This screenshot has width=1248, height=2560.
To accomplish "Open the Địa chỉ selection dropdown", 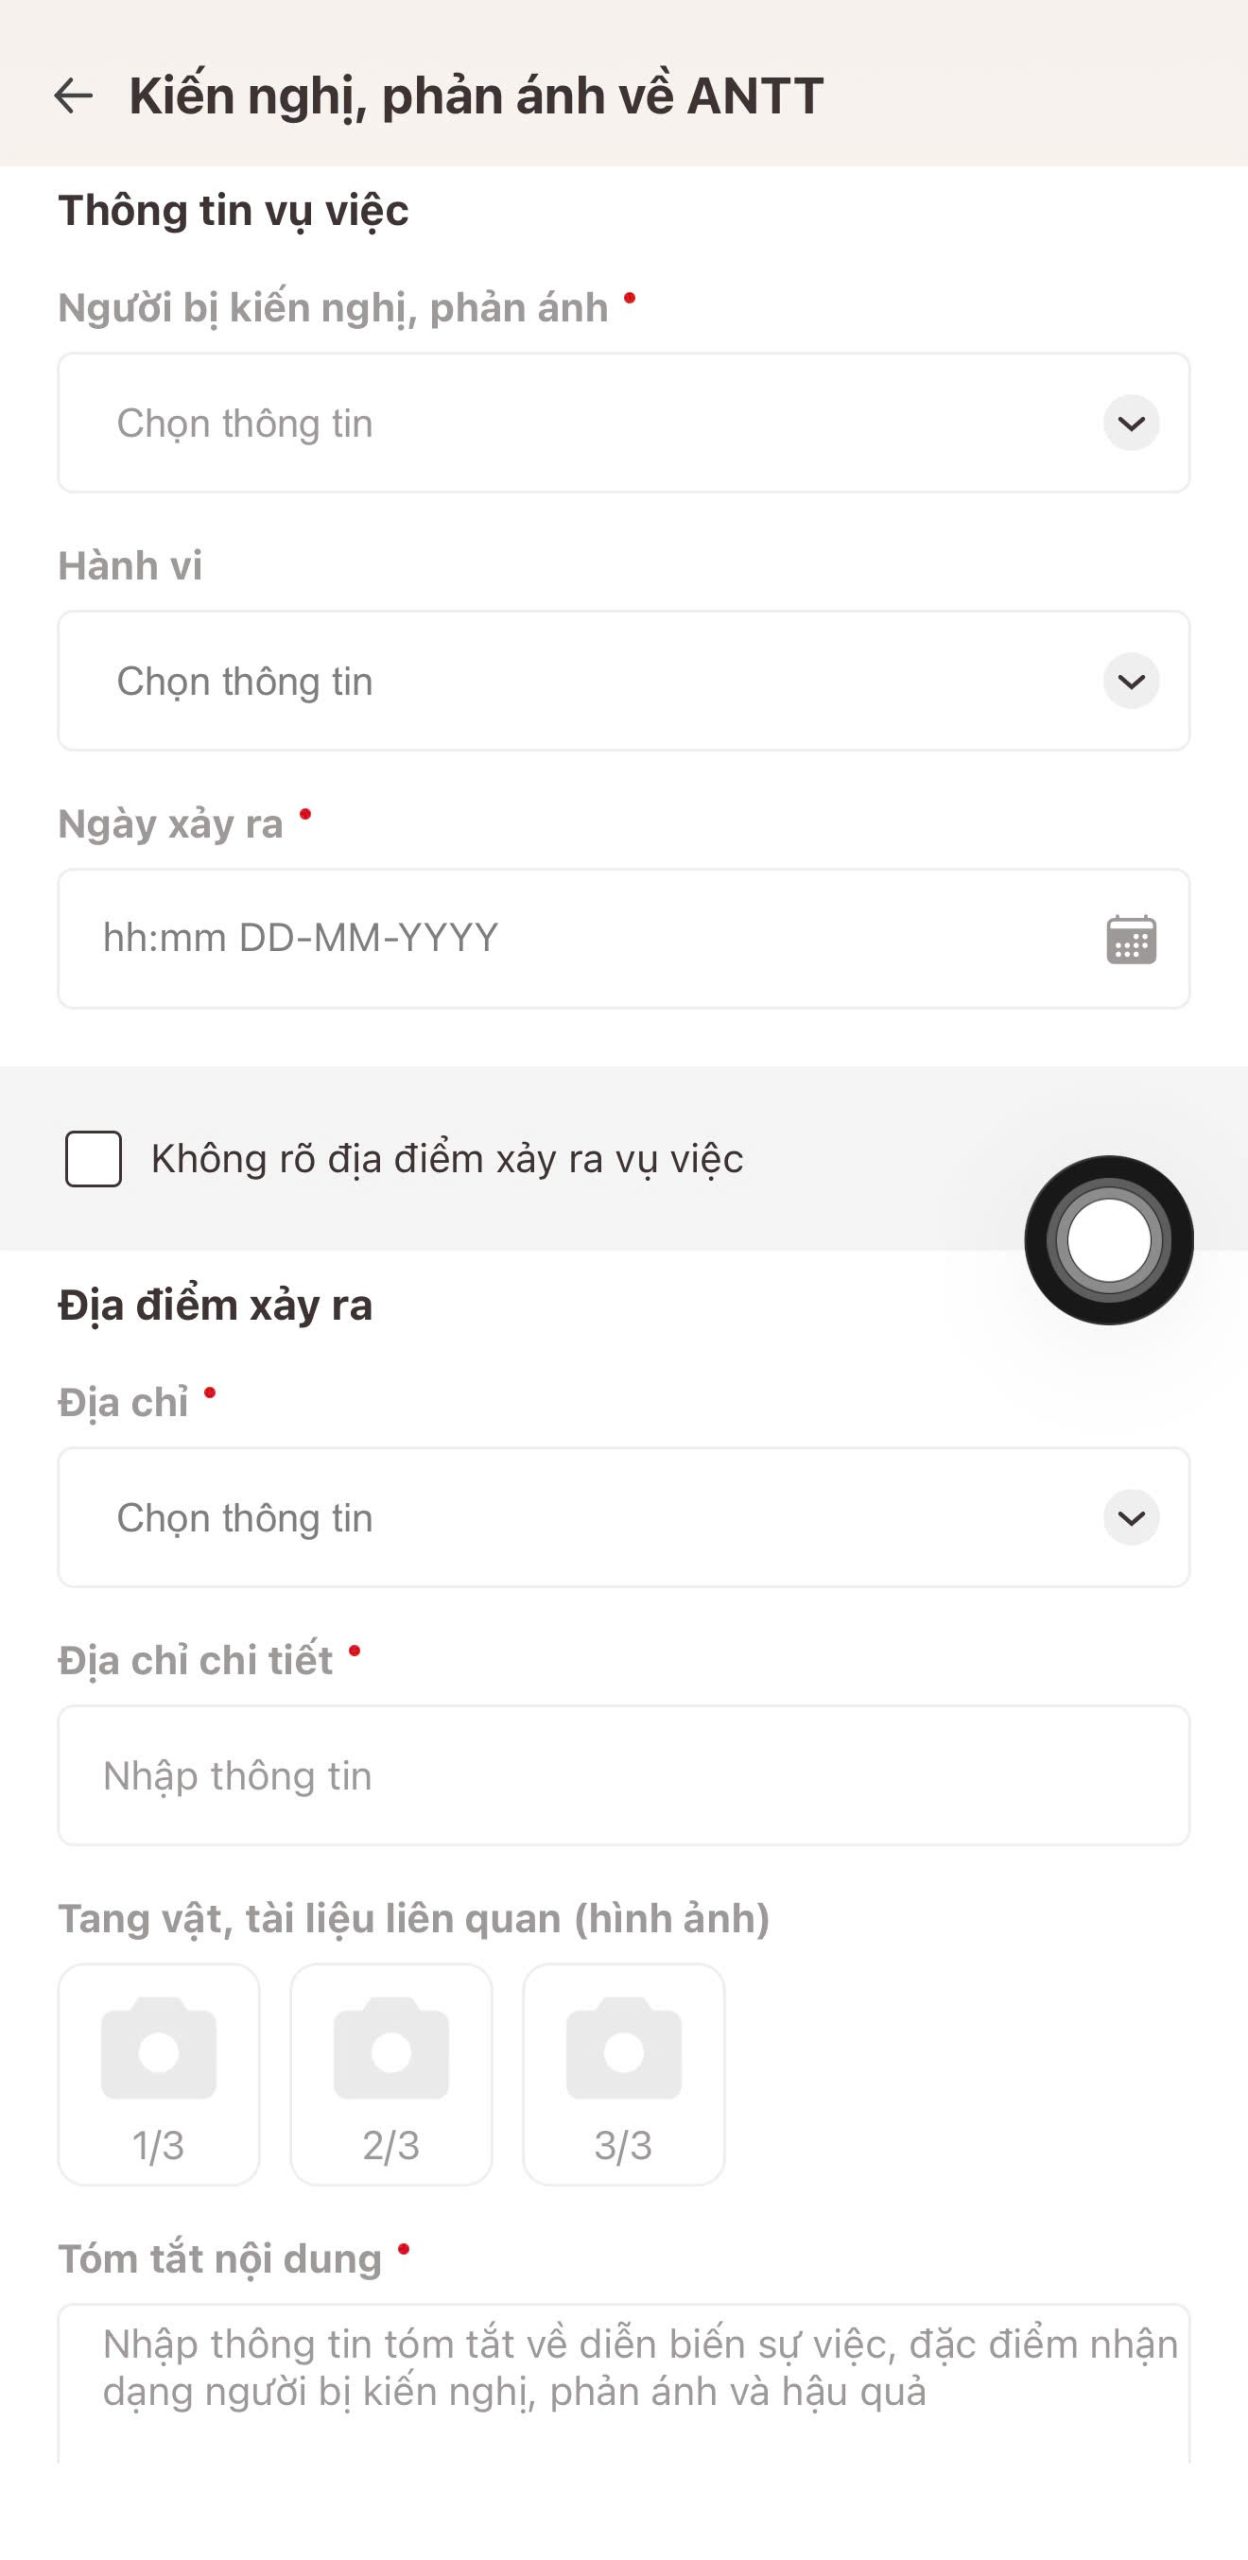I will [x=580, y=1518].
